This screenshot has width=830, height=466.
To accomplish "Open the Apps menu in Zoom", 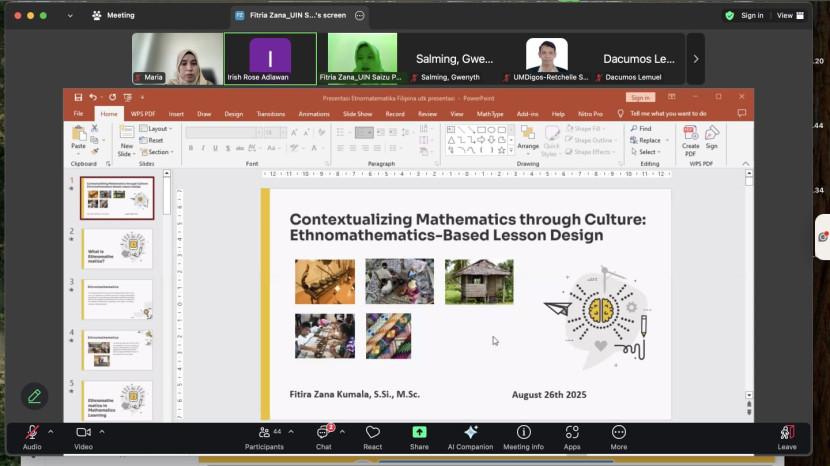I will click(x=572, y=433).
